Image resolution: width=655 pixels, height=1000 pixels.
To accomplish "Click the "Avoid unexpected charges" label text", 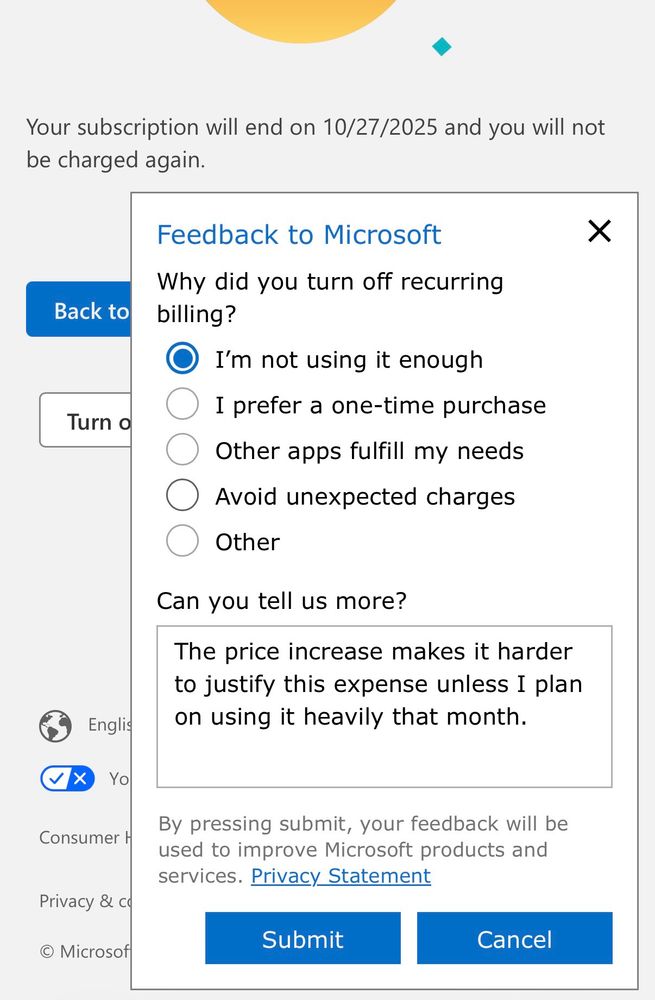I will point(365,497).
